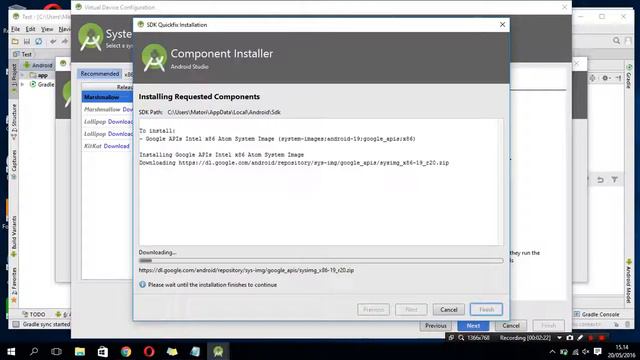640x360 pixels.
Task: Open the Edit menu in Android Studio
Action: pyautogui.click(x=30, y=29)
